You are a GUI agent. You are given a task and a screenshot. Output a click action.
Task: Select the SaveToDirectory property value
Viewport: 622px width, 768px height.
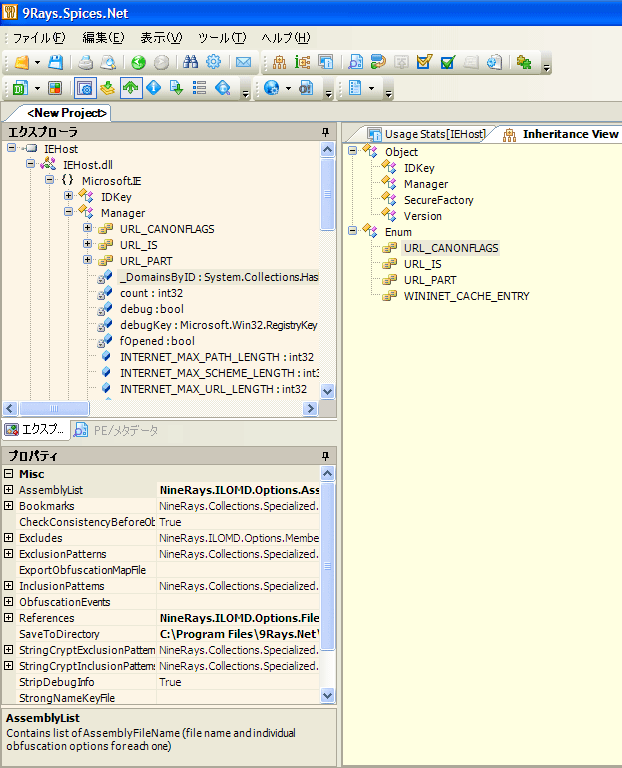tap(239, 634)
